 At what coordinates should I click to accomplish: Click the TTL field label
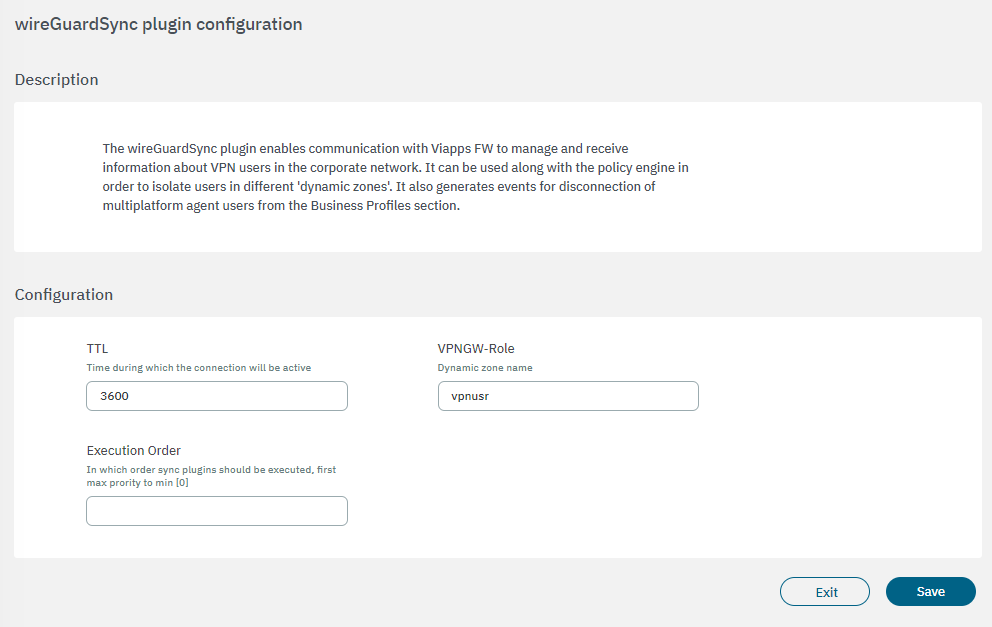[97, 349]
